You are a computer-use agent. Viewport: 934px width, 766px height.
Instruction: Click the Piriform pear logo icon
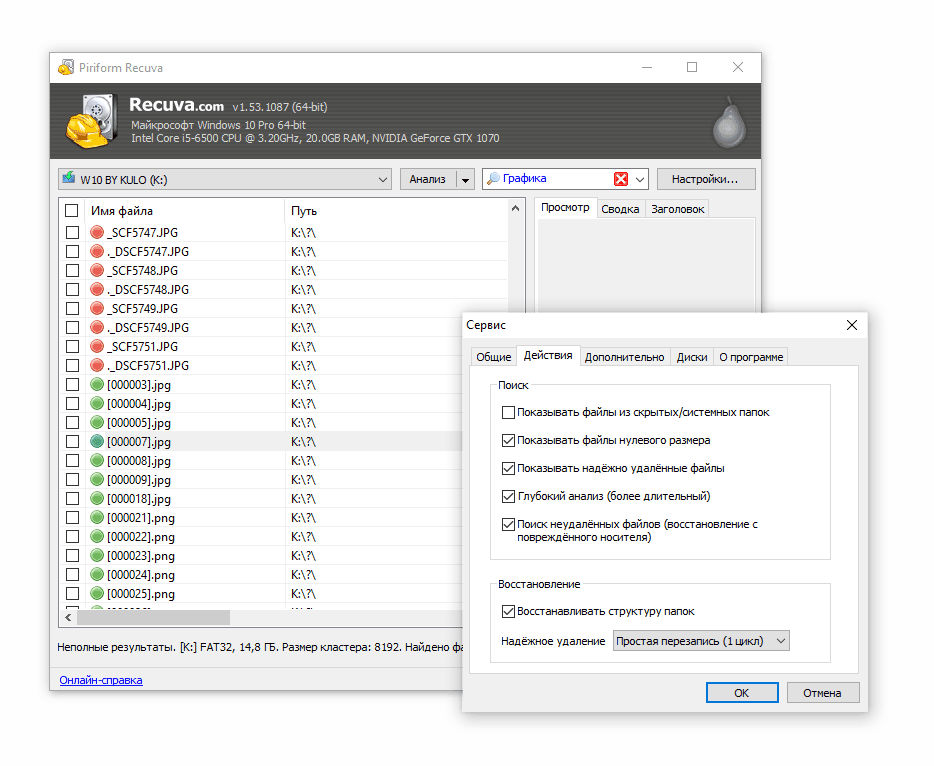pos(729,123)
